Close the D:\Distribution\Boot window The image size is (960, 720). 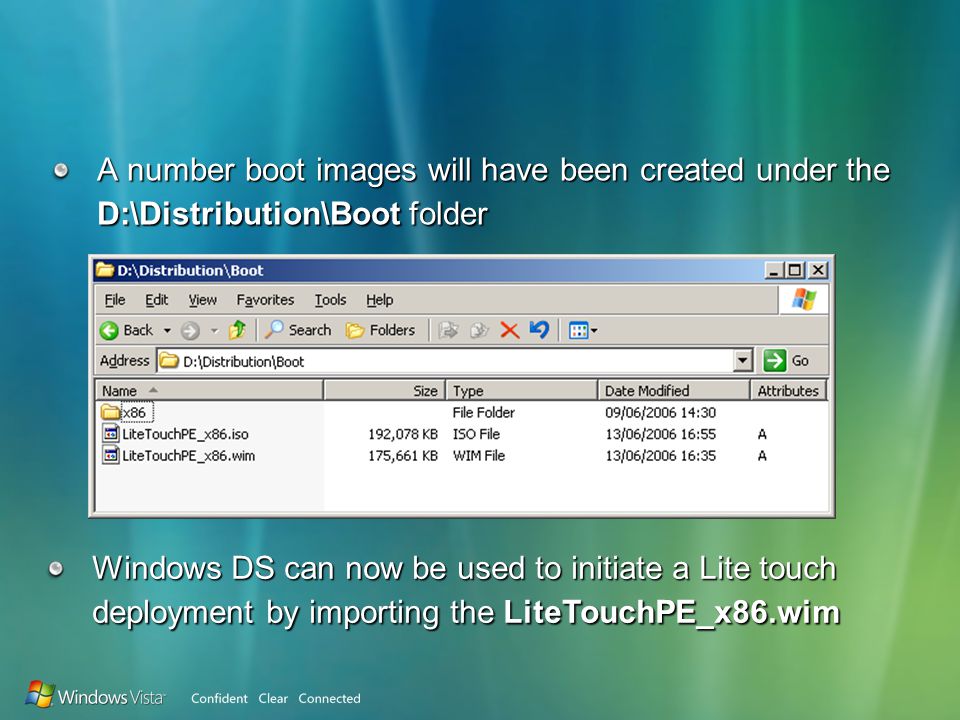(818, 270)
